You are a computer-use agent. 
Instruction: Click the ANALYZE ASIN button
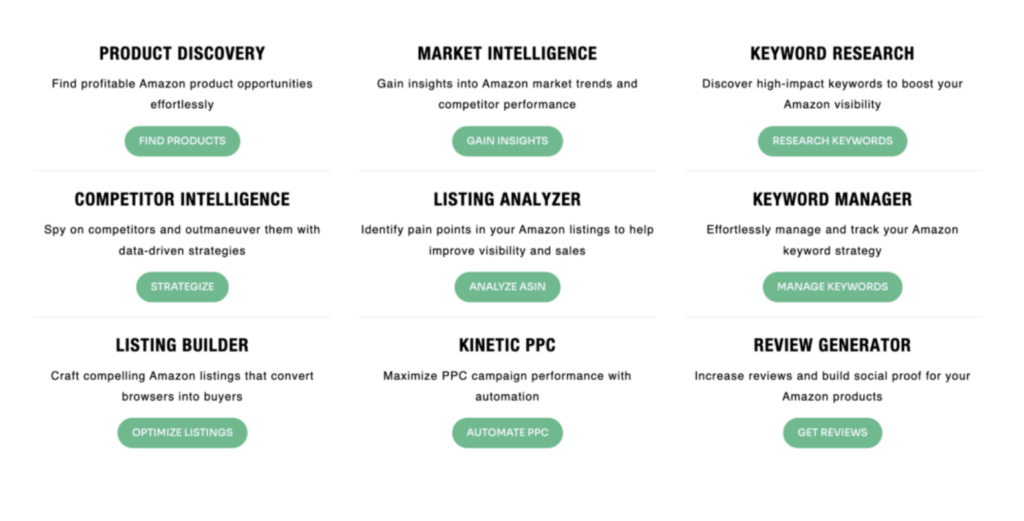507,287
